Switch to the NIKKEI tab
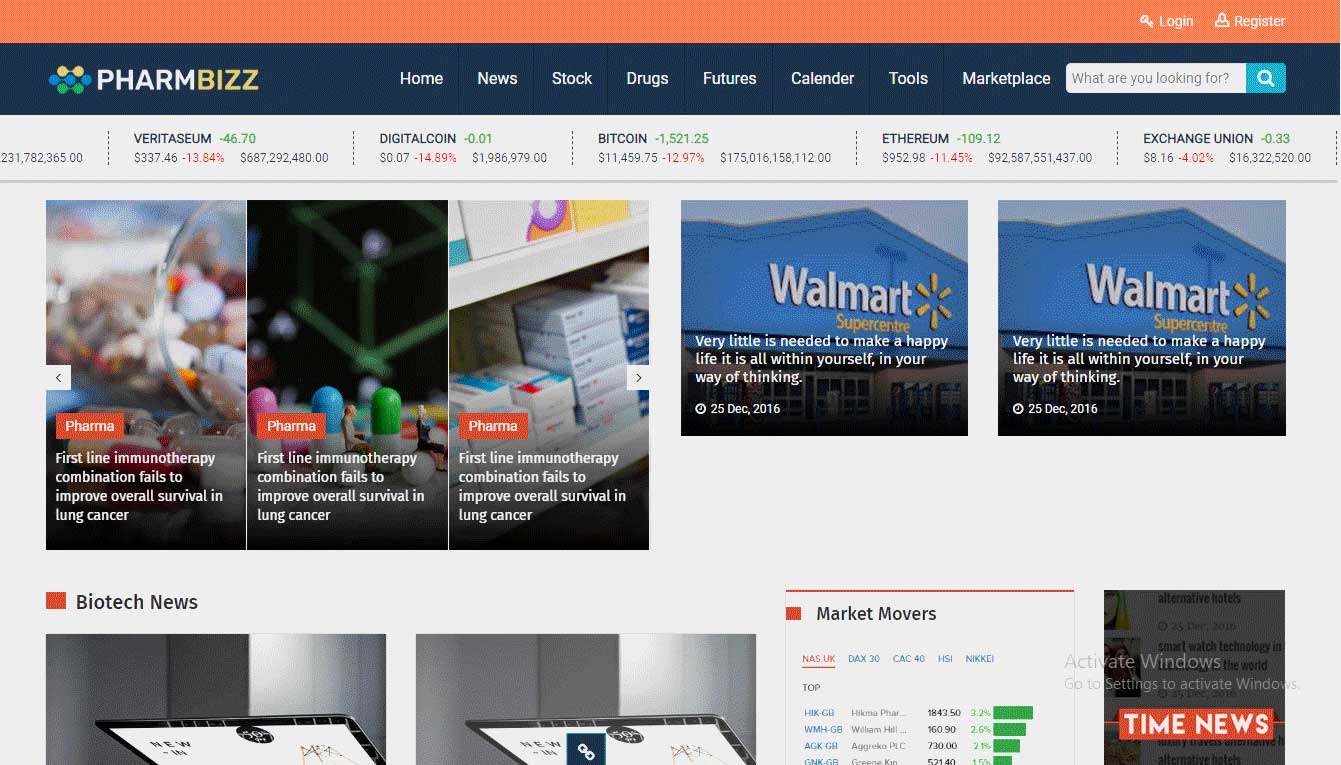 tap(980, 659)
